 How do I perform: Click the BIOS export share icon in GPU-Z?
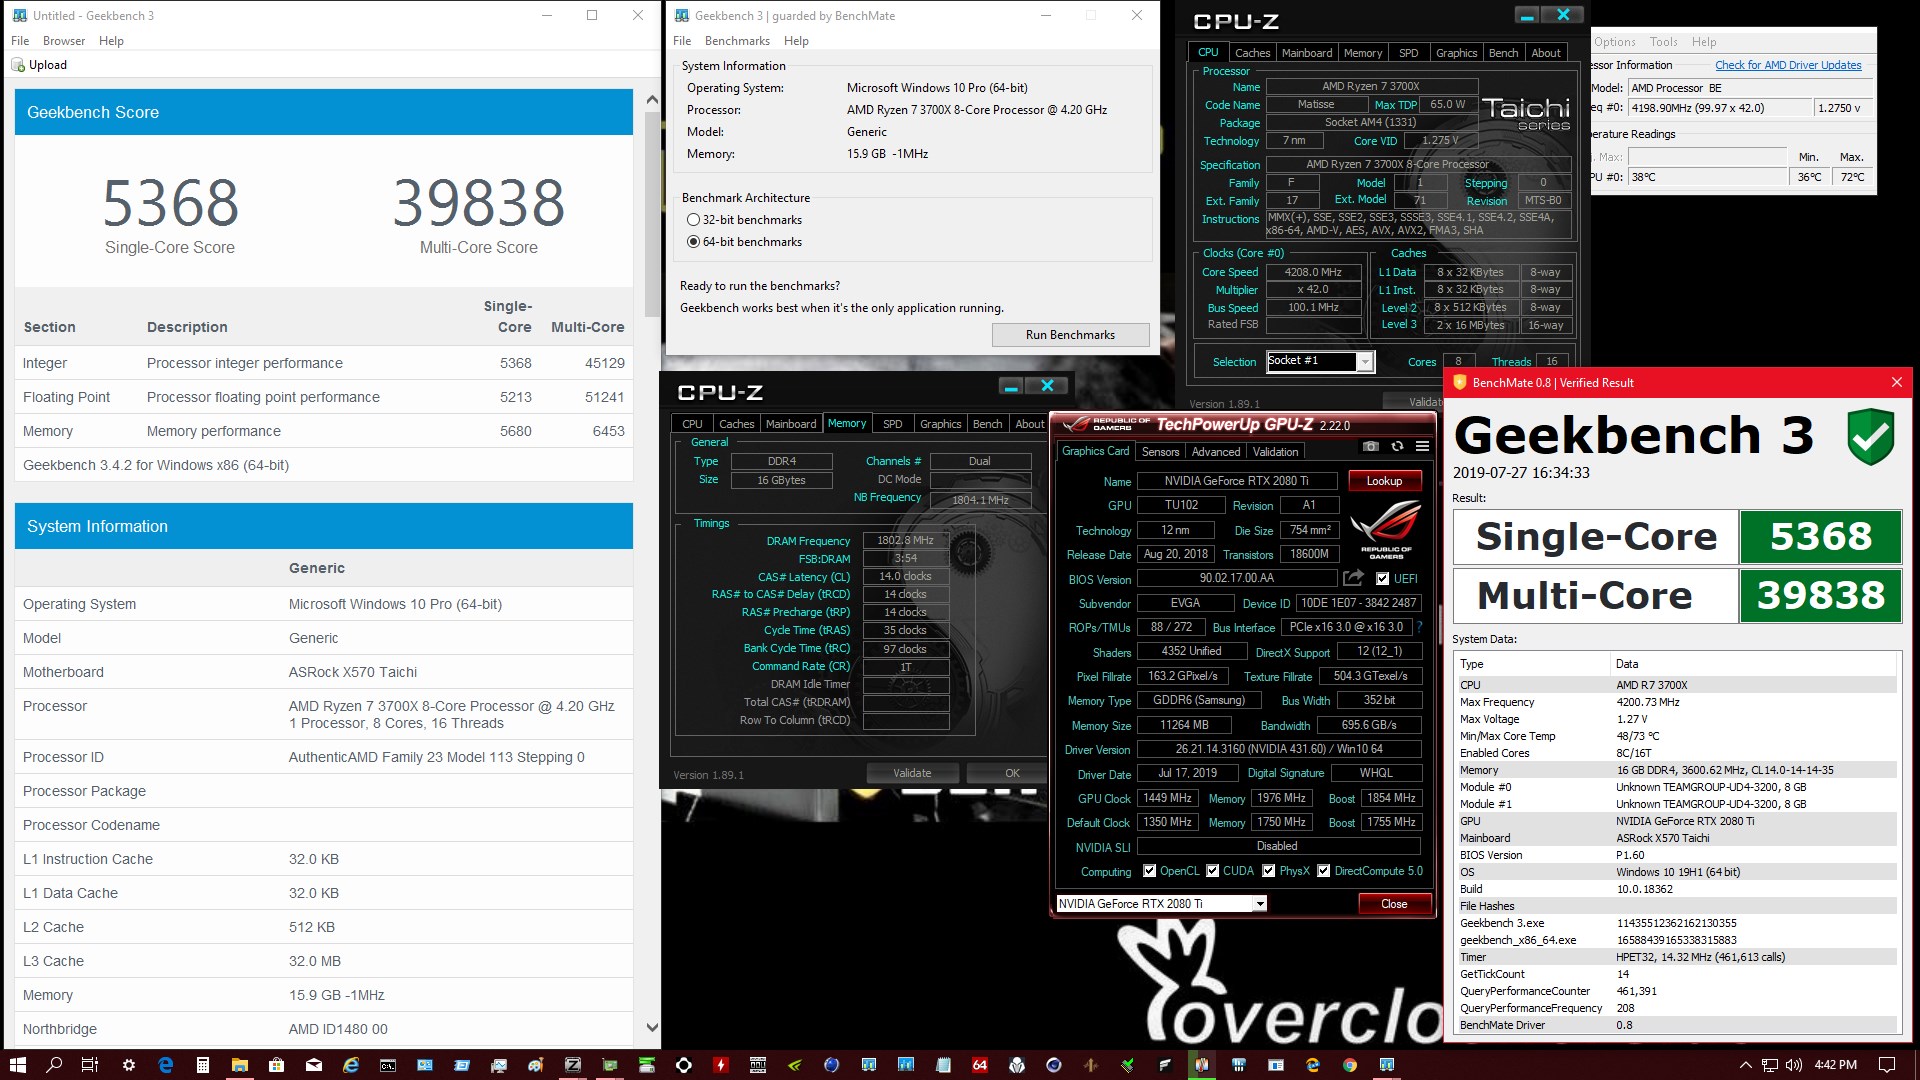coord(1353,578)
